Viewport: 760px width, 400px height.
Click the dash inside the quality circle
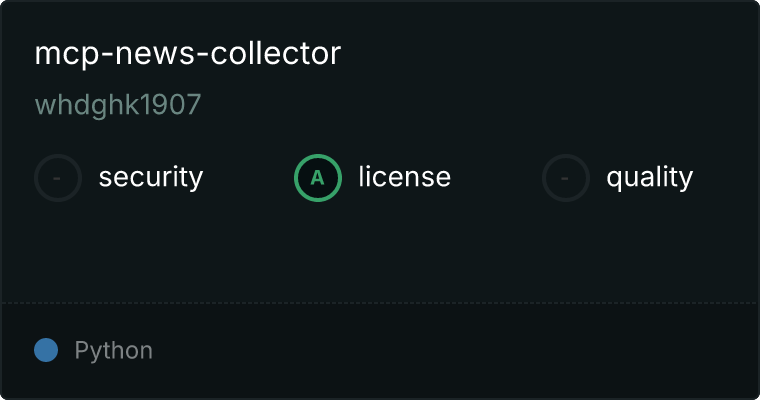tap(565, 178)
